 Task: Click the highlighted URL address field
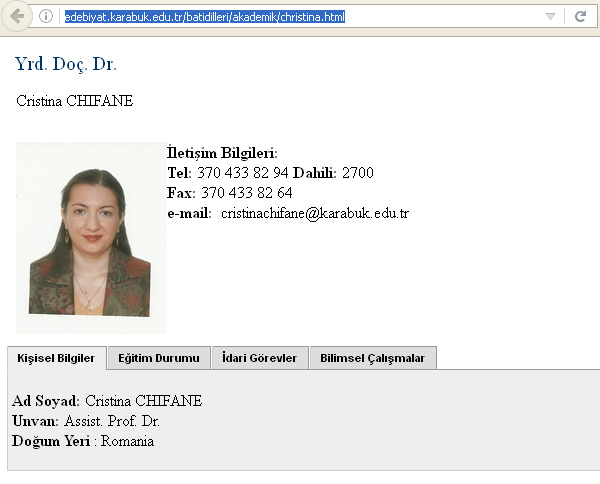tap(204, 16)
